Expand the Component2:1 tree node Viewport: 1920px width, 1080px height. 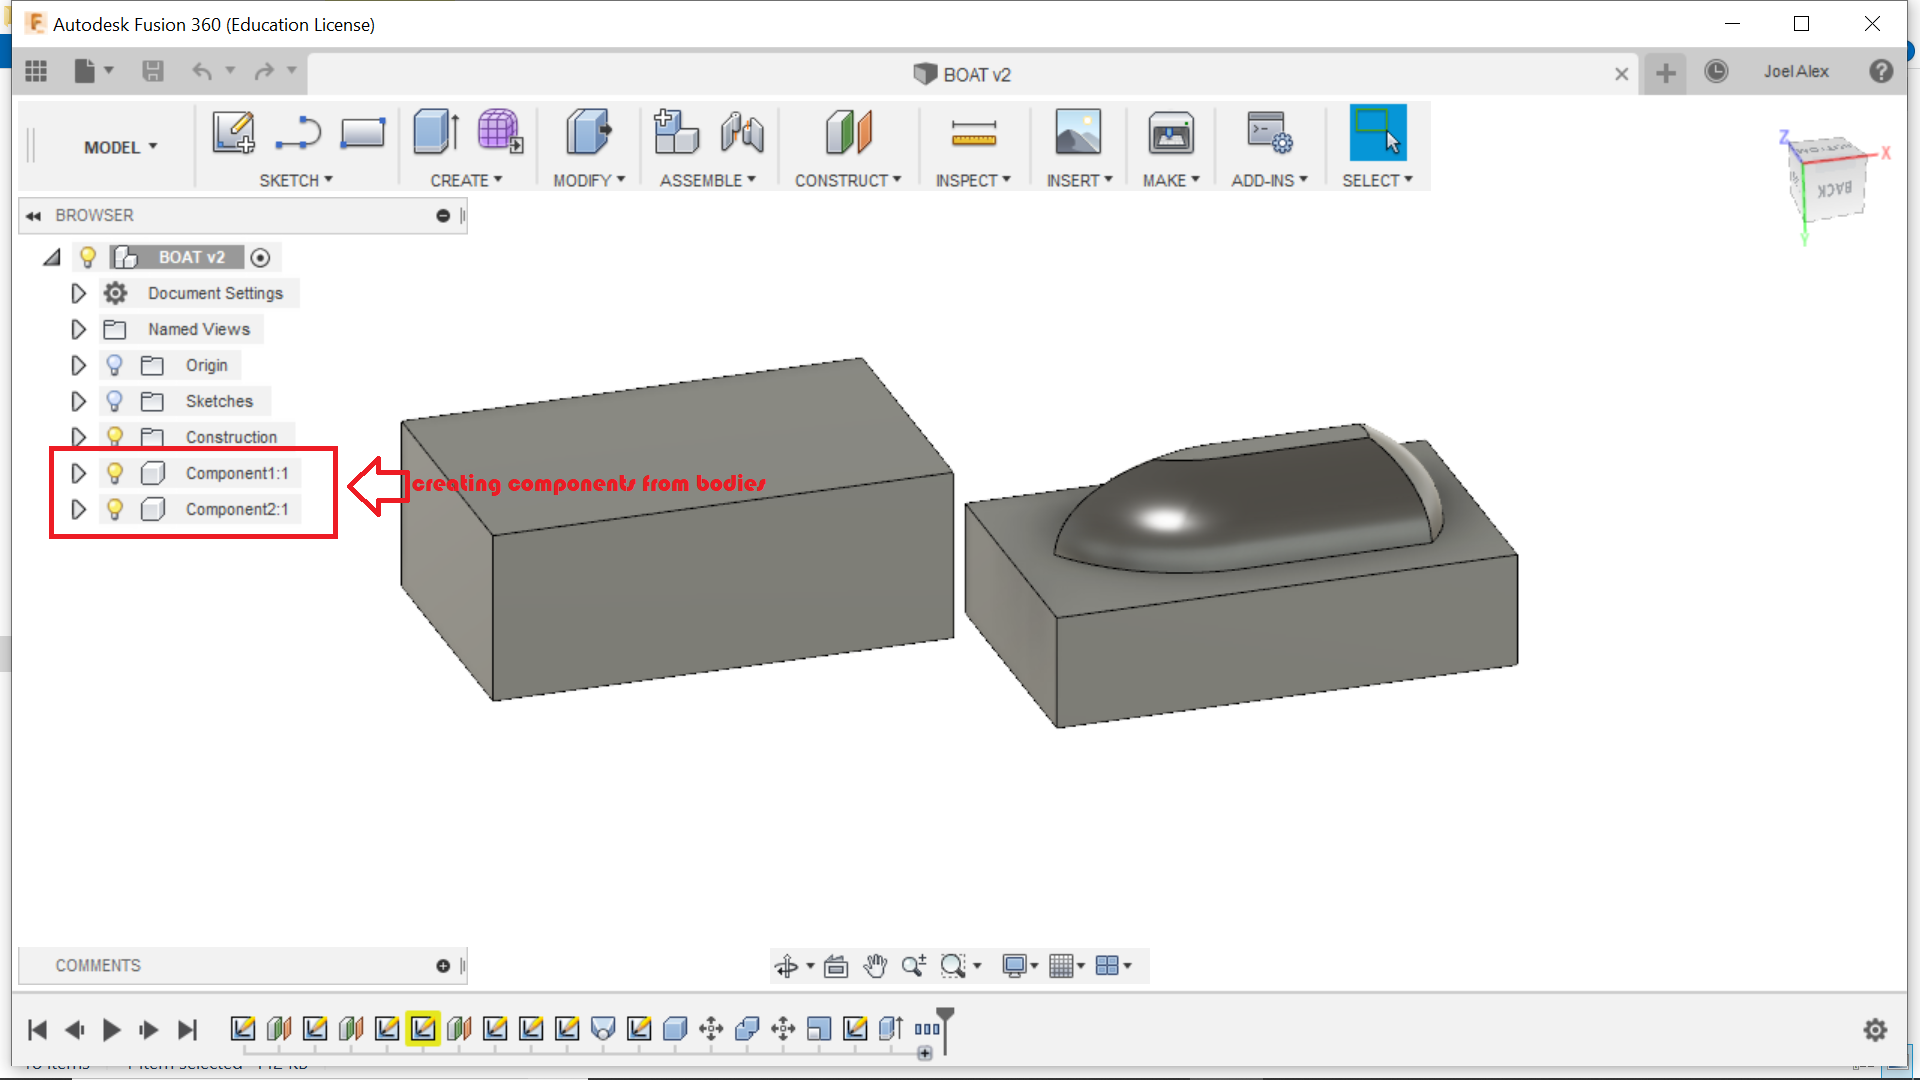tap(78, 509)
